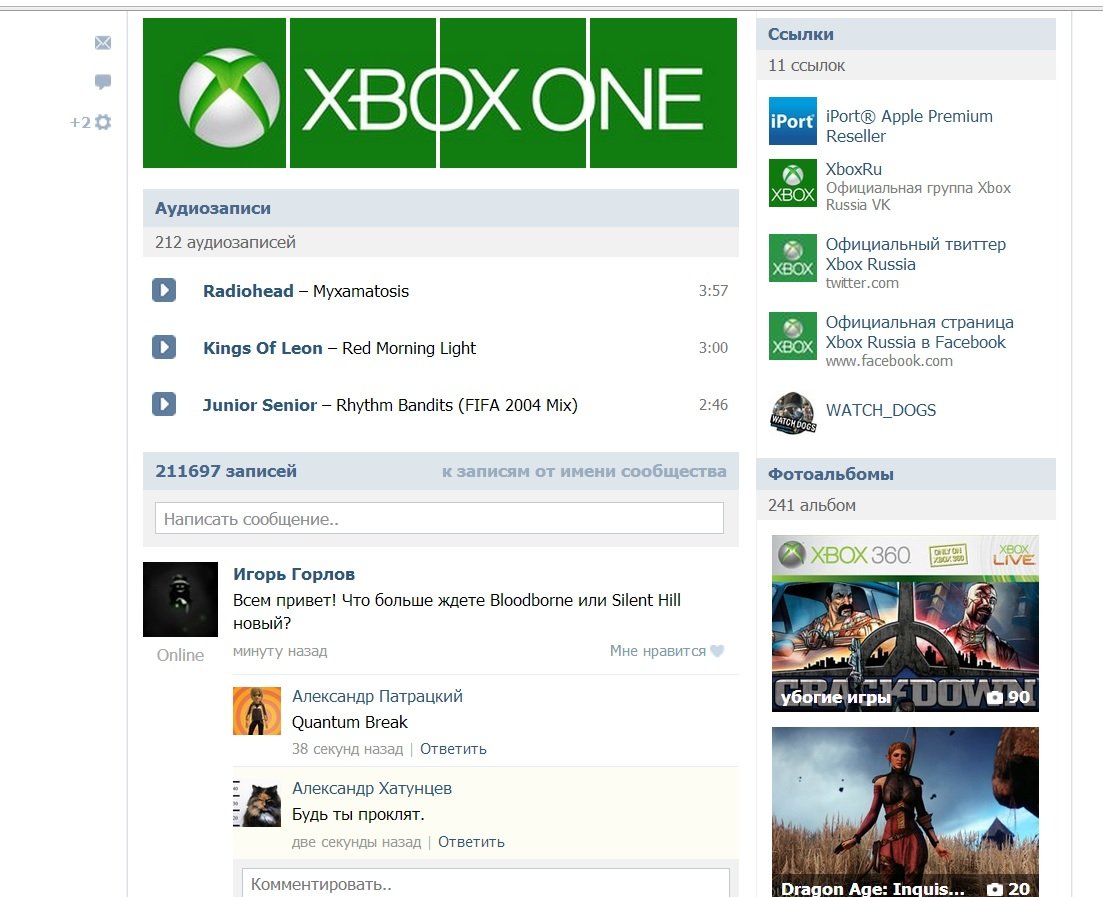
Task: Open Александр Патрацкий's name link
Action: 377,696
